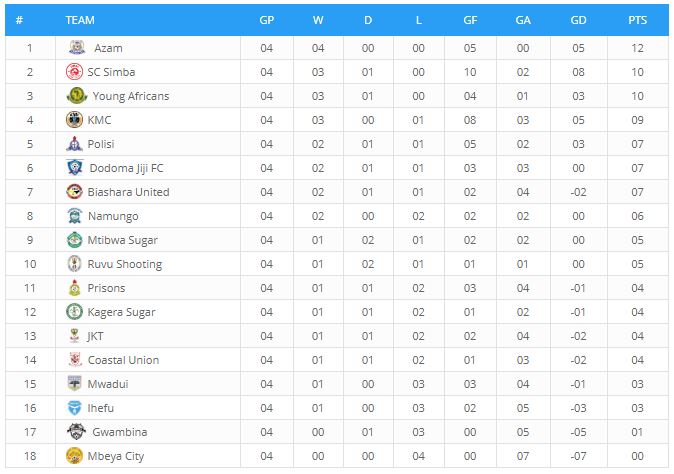
Task: Click the Ihefu blue shield logo
Action: tap(74, 408)
